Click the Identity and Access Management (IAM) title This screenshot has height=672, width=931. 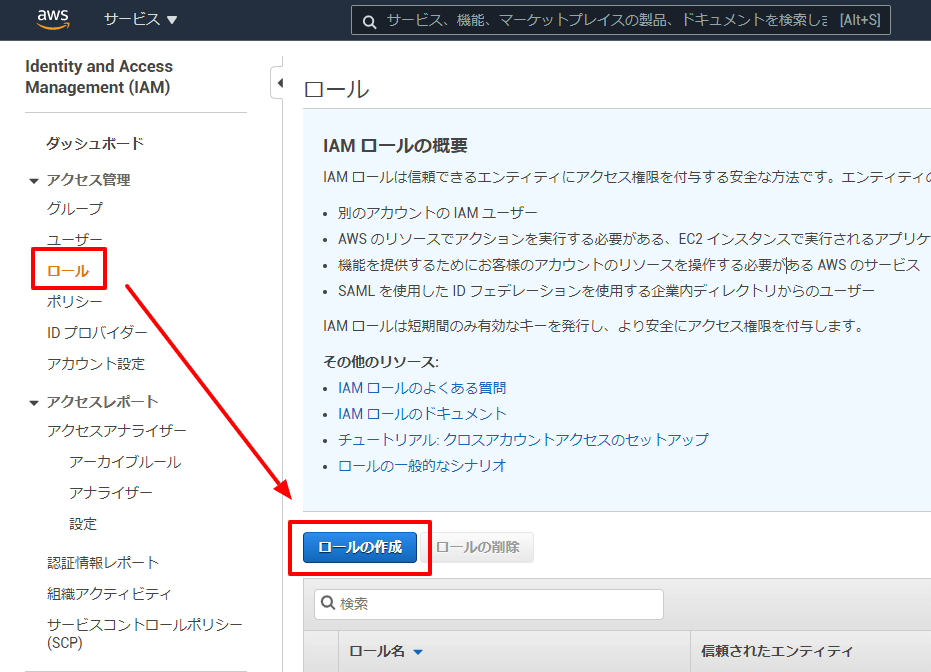(99, 77)
